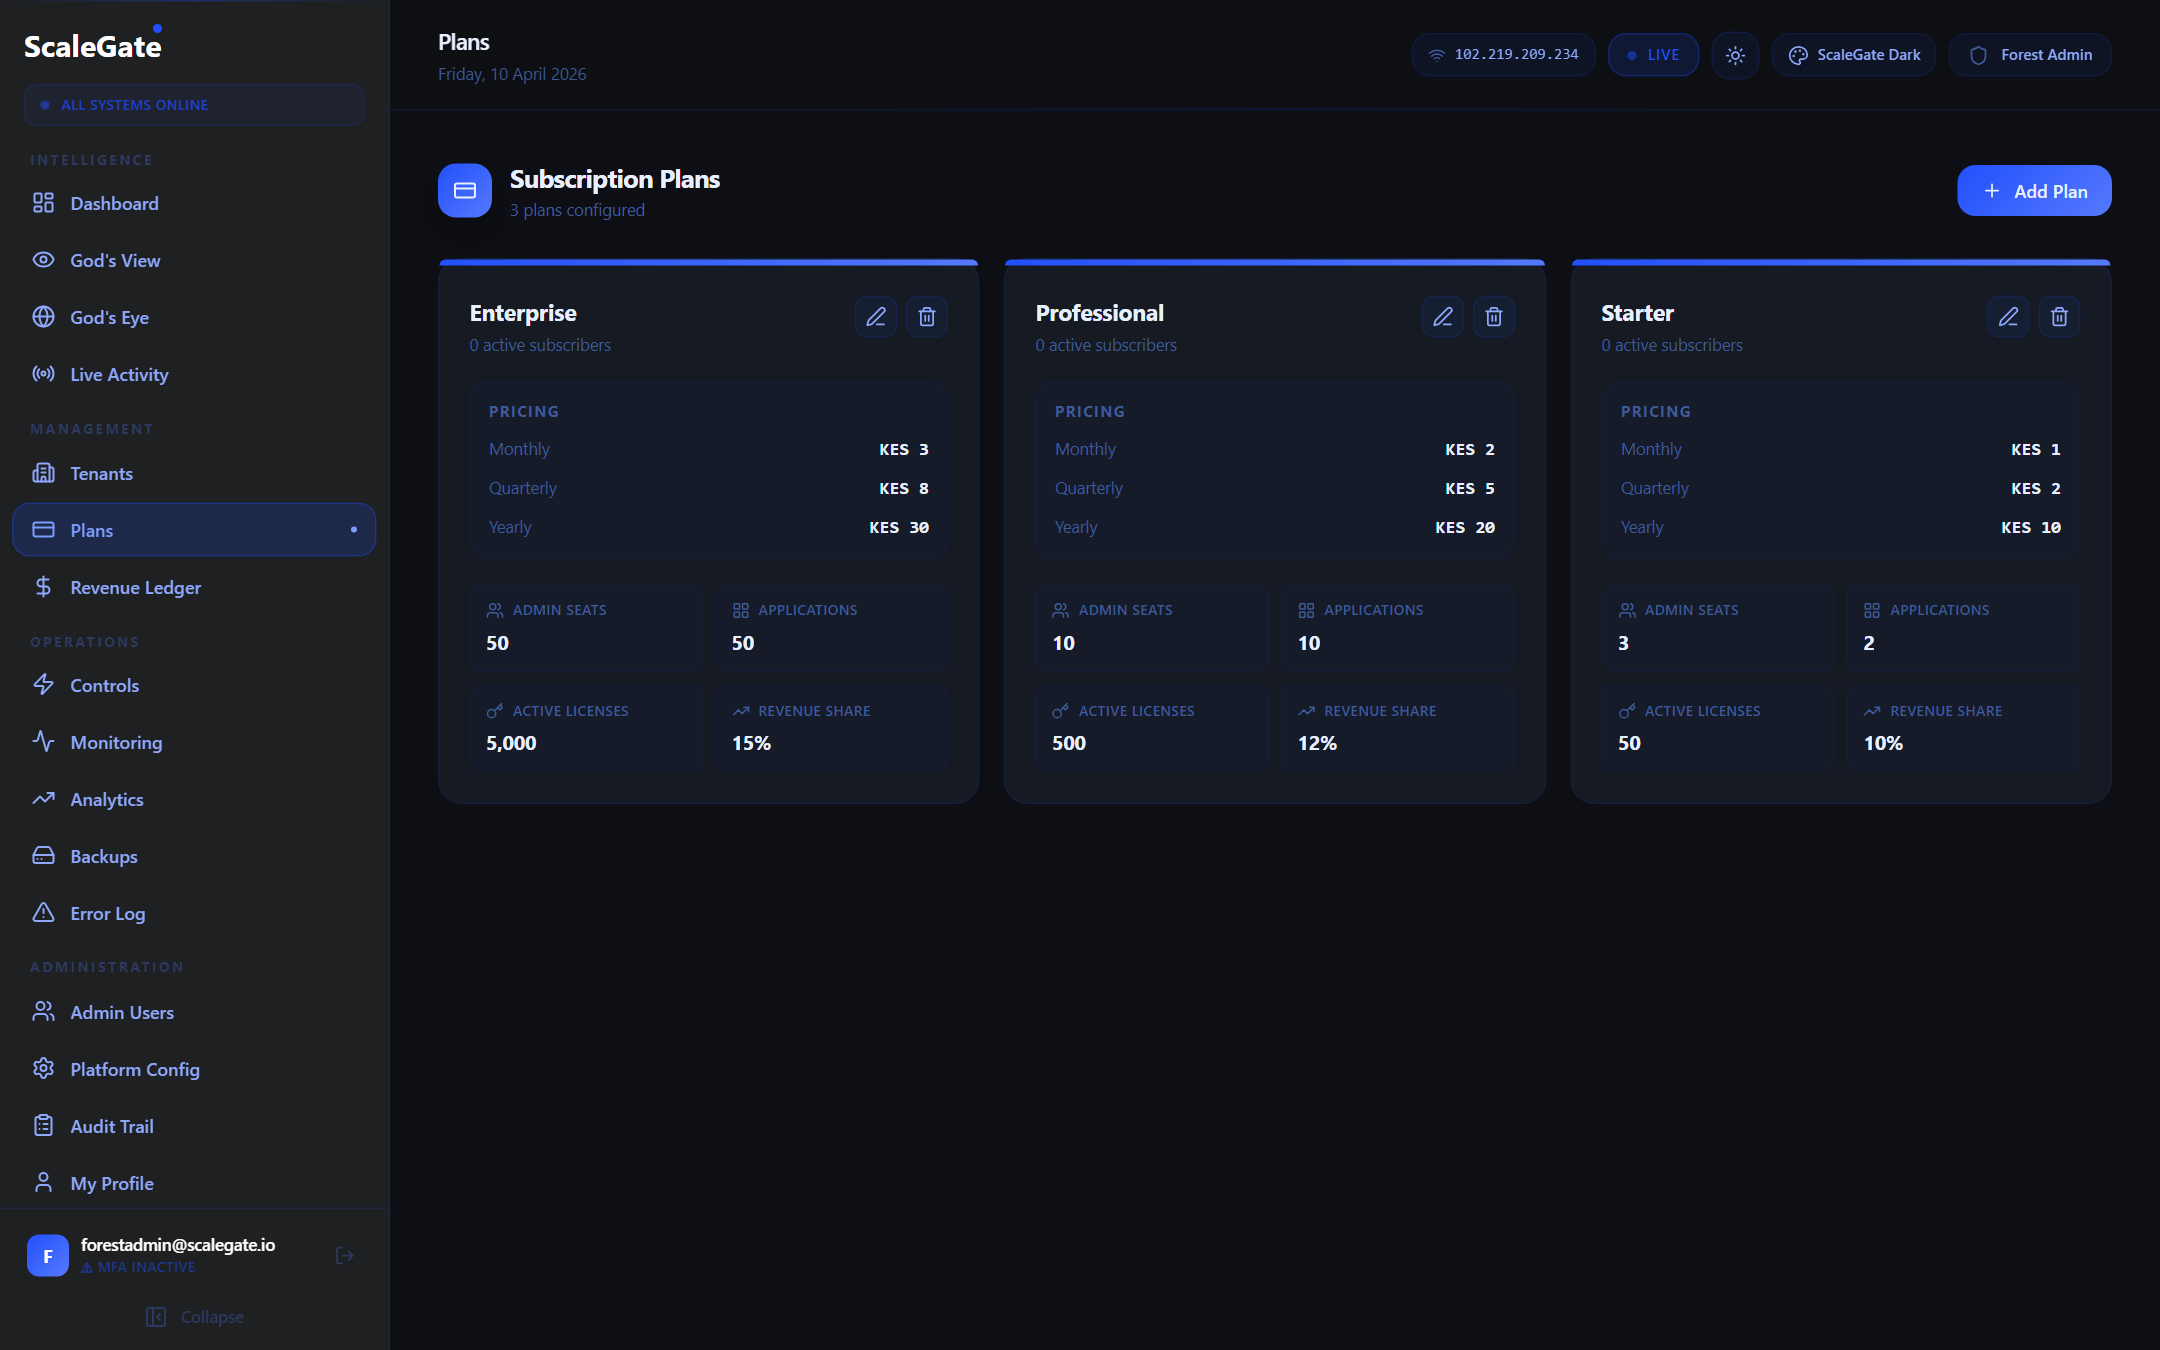
Task: Click the IP address chip 102.219.209.234
Action: (1503, 55)
